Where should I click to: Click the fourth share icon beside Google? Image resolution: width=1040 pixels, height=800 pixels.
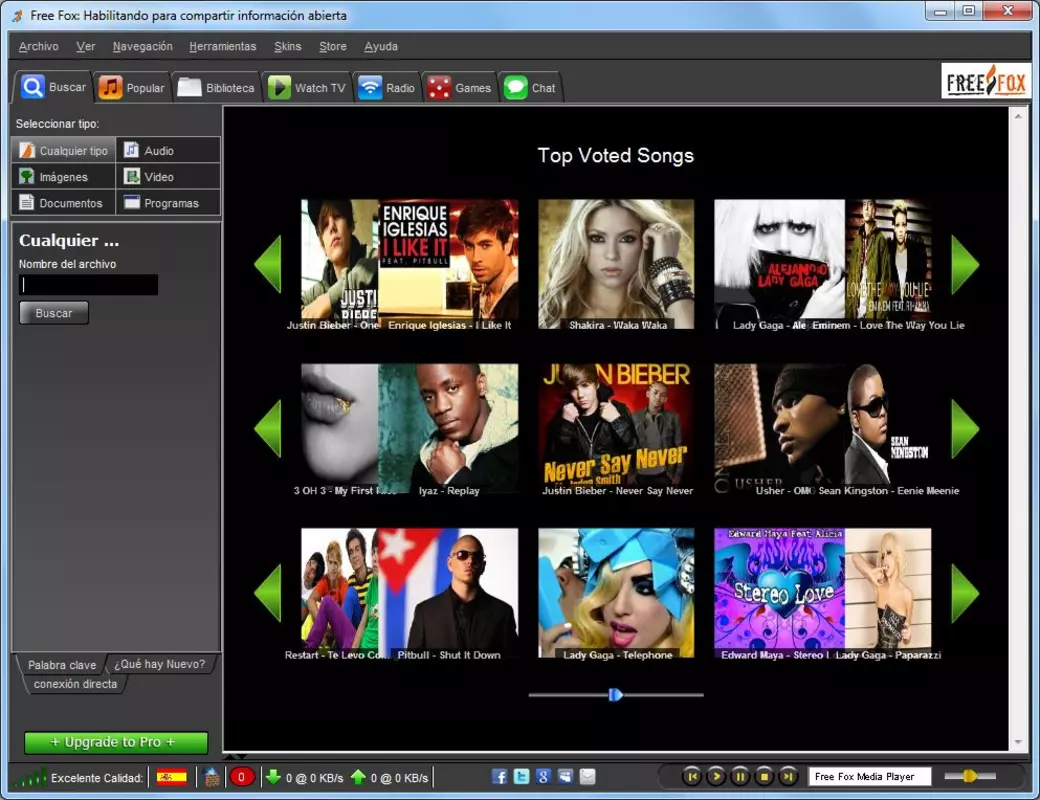point(565,777)
